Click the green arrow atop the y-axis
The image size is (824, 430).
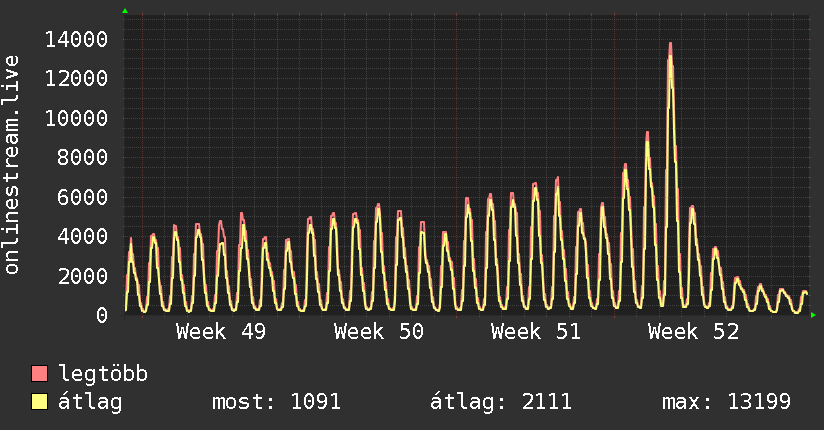click(125, 11)
